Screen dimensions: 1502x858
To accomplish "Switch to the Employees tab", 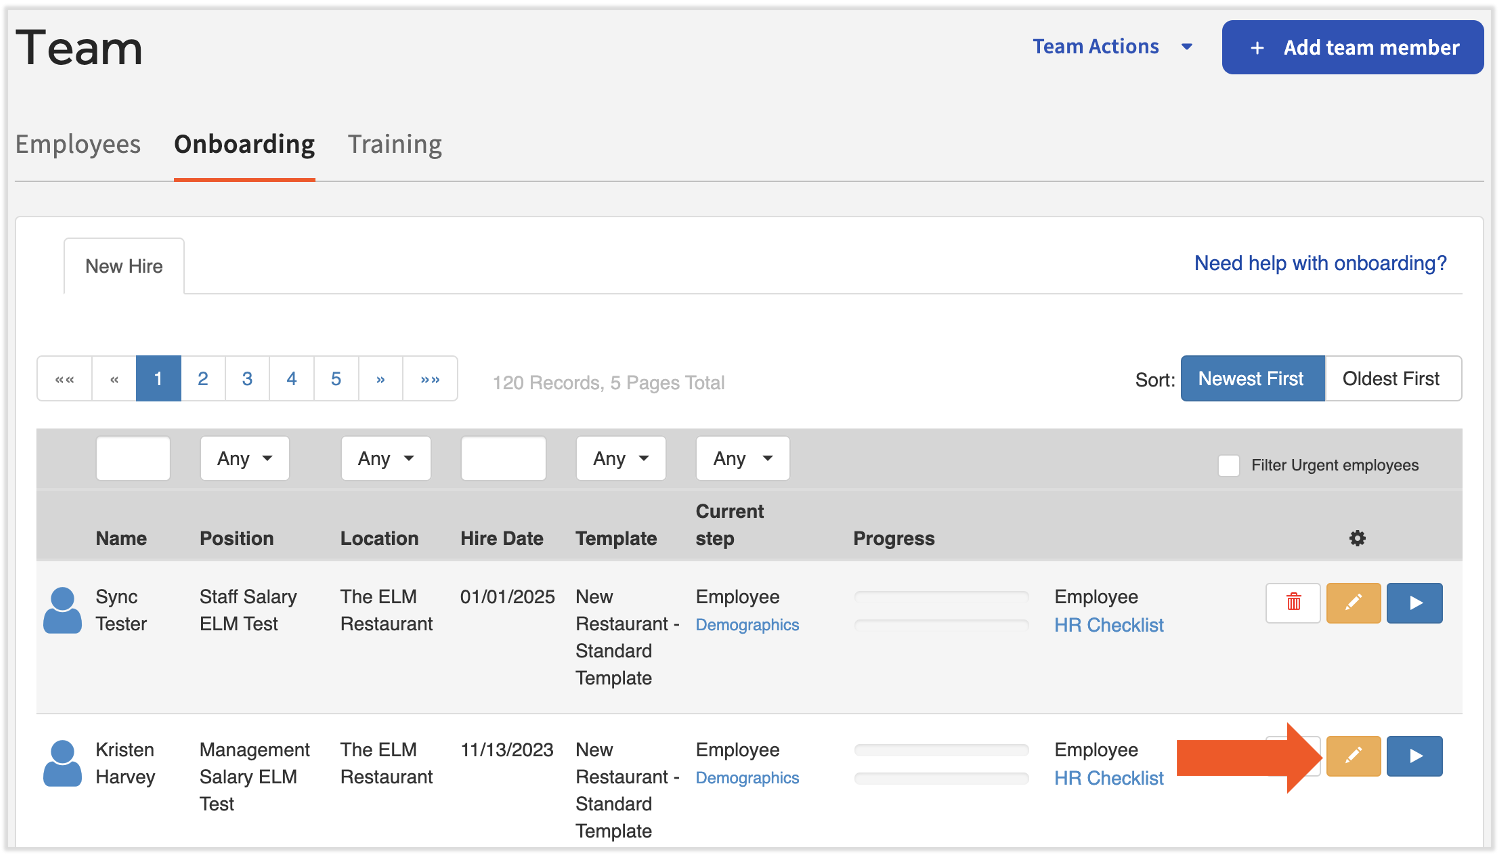I will (77, 144).
